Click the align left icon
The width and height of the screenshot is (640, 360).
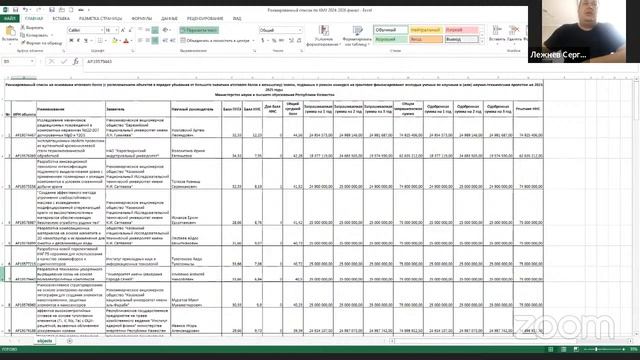(140, 40)
